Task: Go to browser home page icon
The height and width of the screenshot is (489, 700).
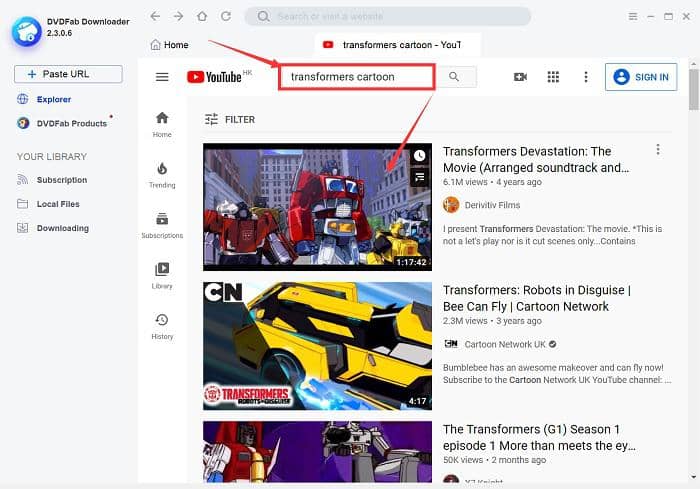Action: tap(202, 17)
